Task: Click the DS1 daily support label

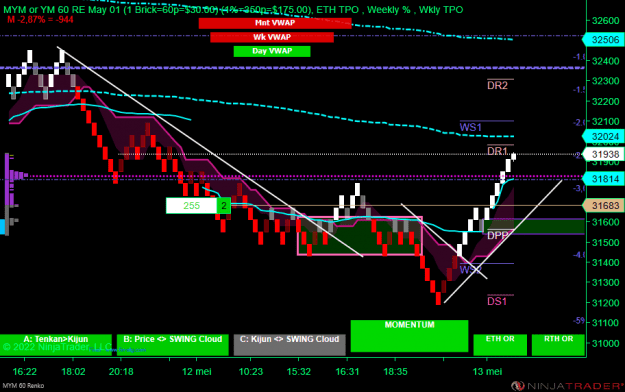Action: [497, 301]
